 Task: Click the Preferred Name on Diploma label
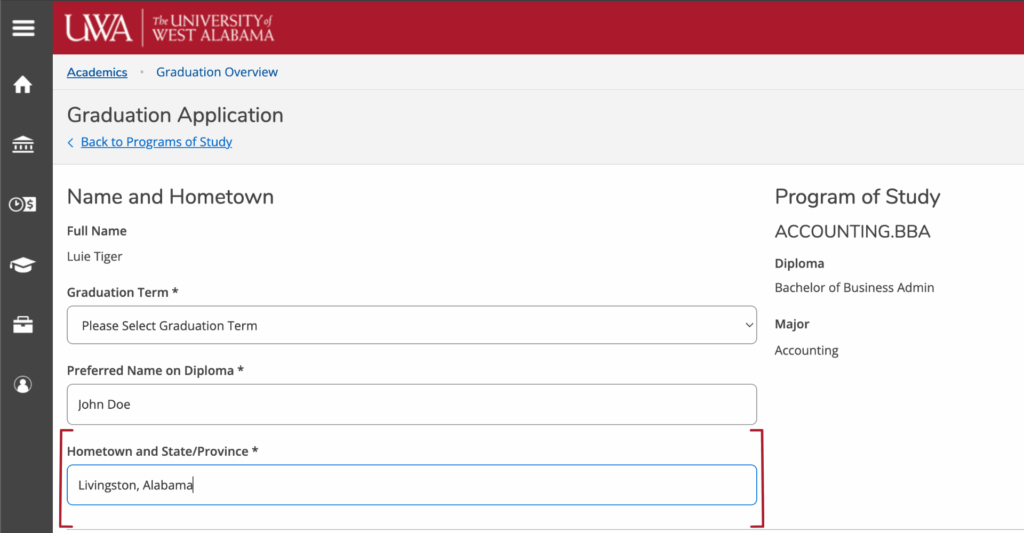[155, 370]
